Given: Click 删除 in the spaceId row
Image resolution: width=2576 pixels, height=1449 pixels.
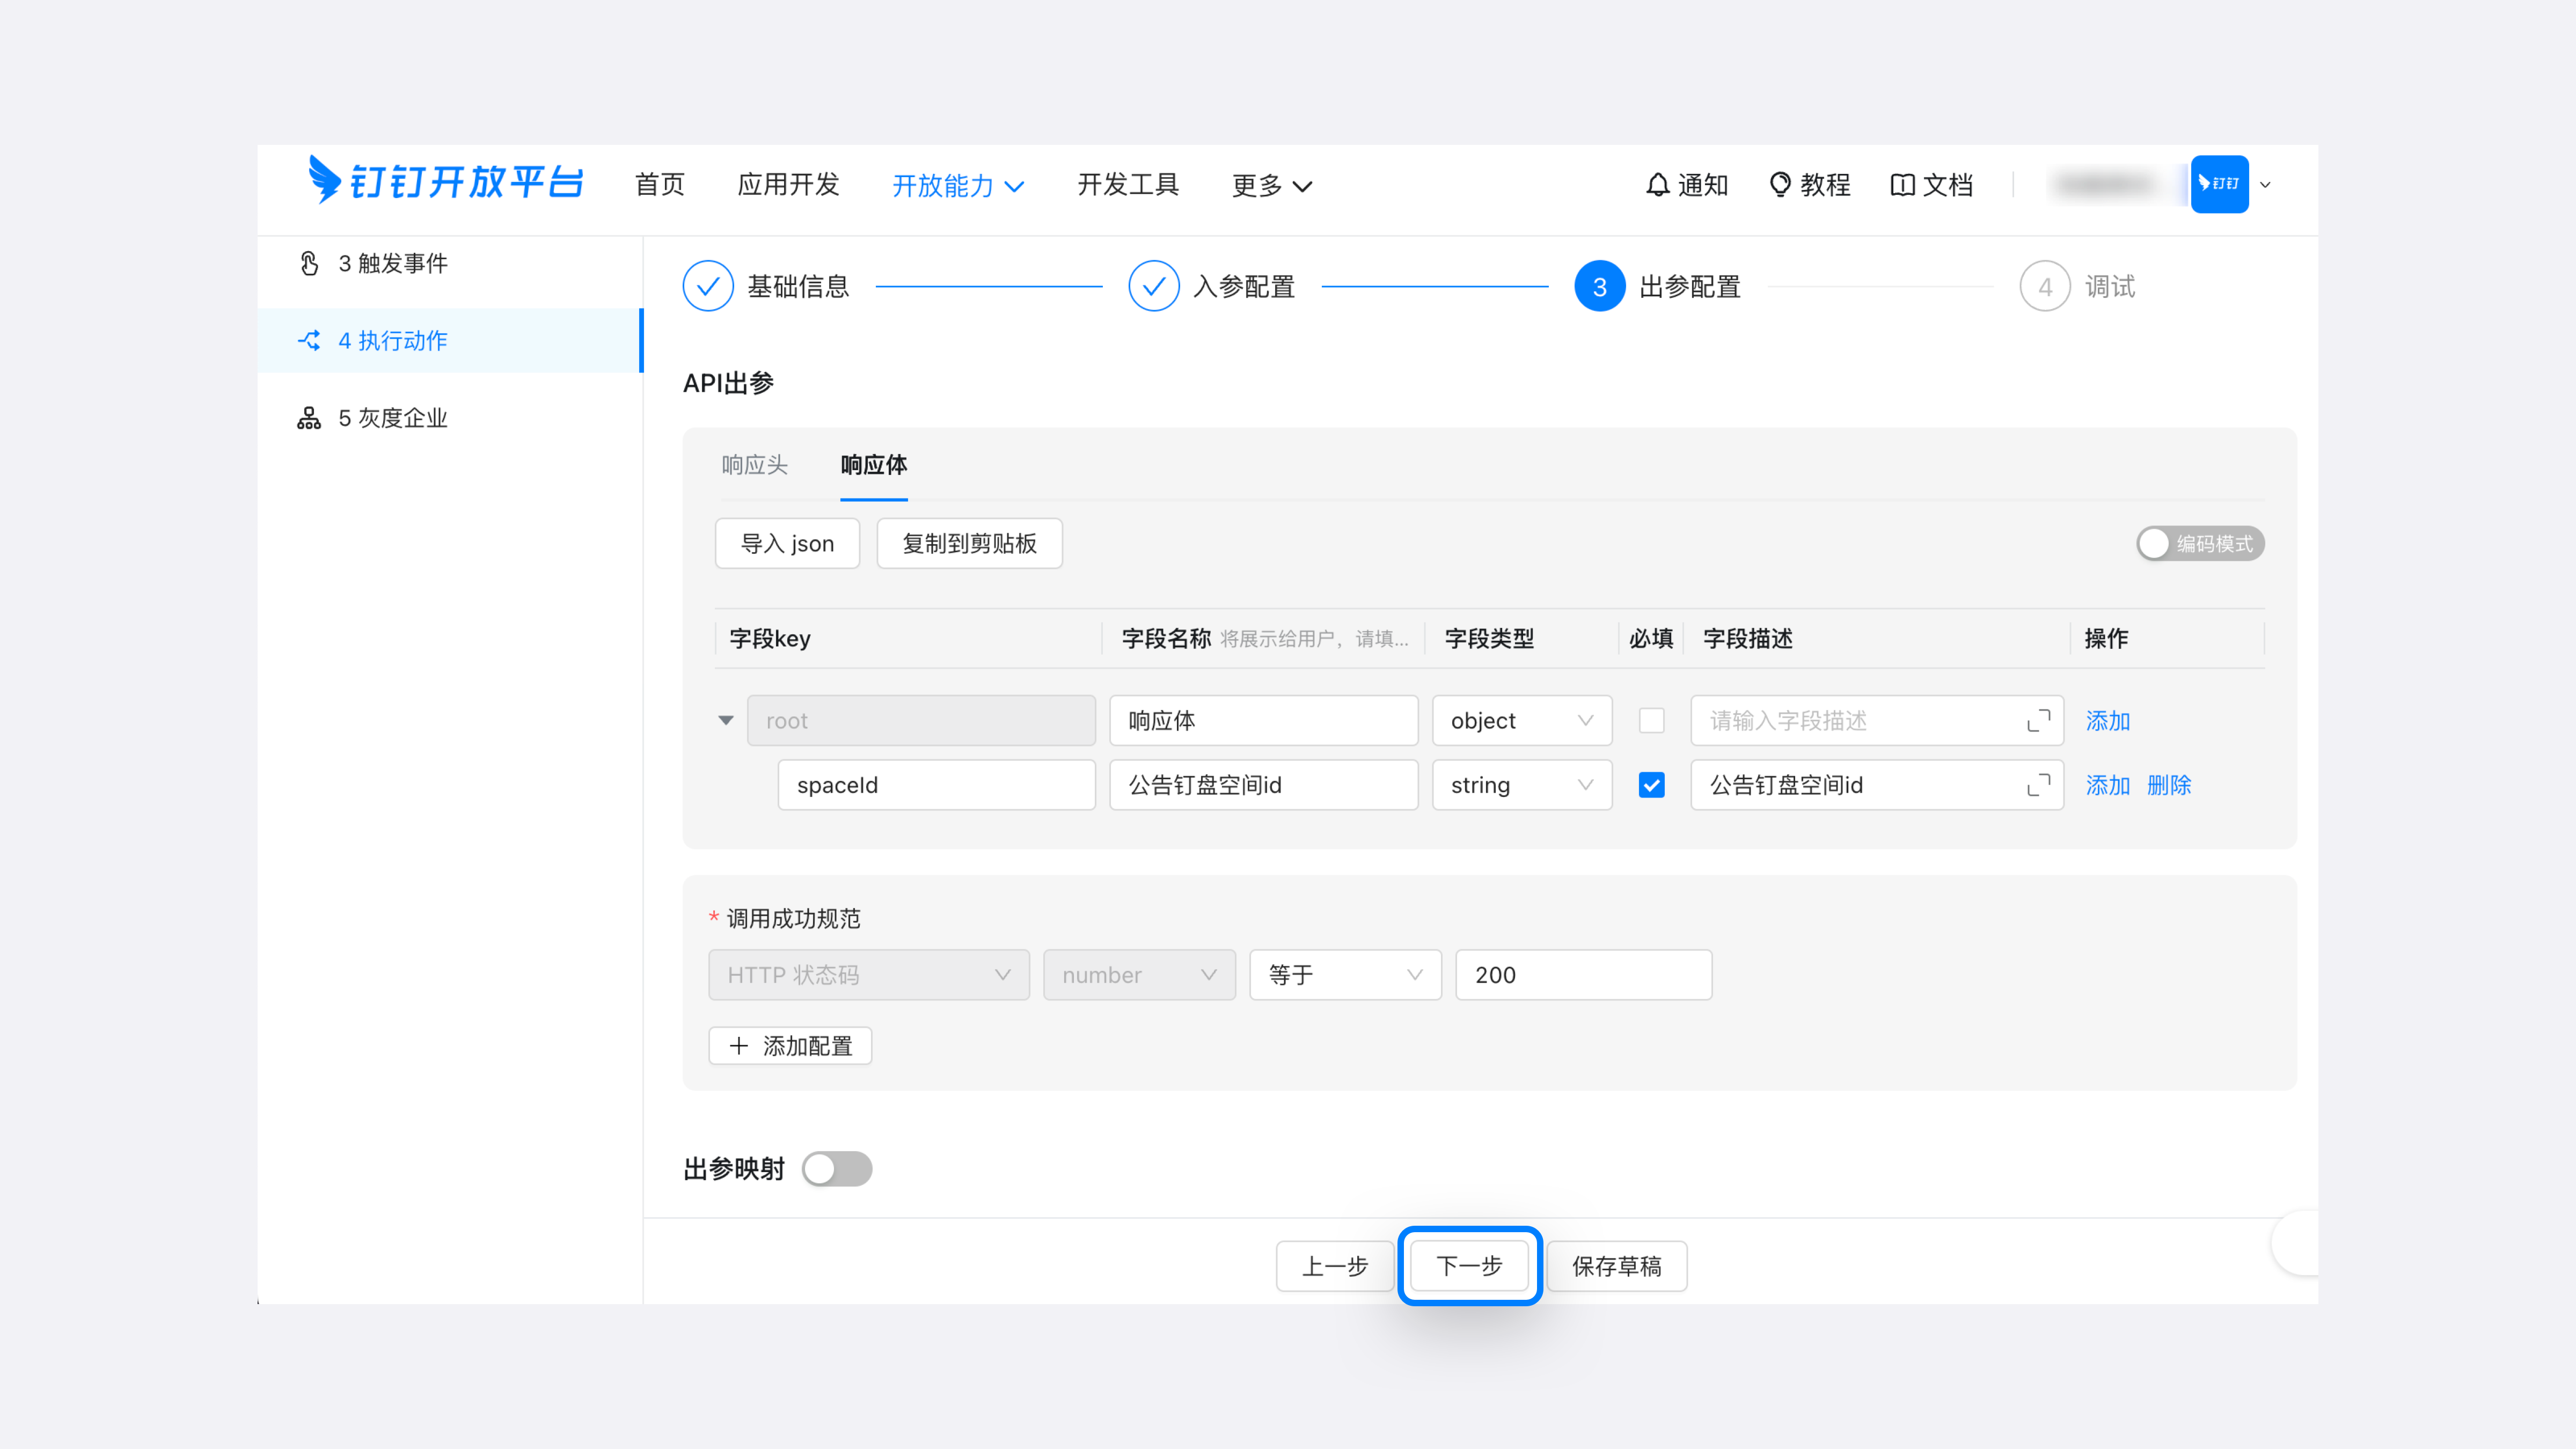Looking at the screenshot, I should 2168,785.
